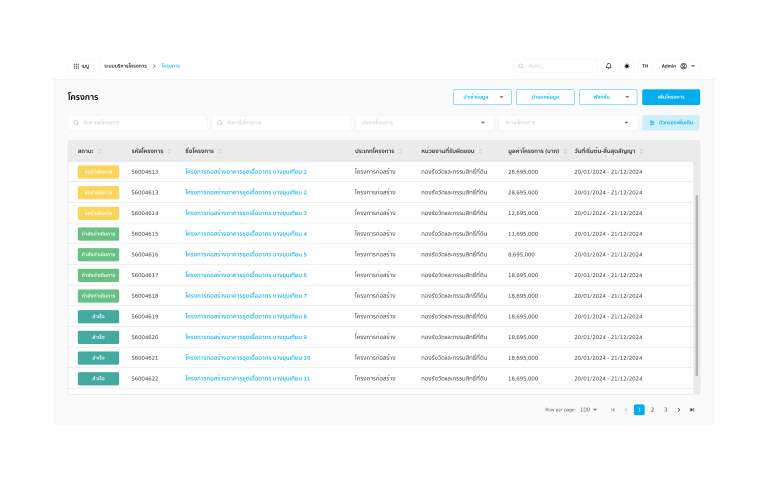
Task: Open project link ending in บางขุนเทียน 5
Action: coord(246,254)
